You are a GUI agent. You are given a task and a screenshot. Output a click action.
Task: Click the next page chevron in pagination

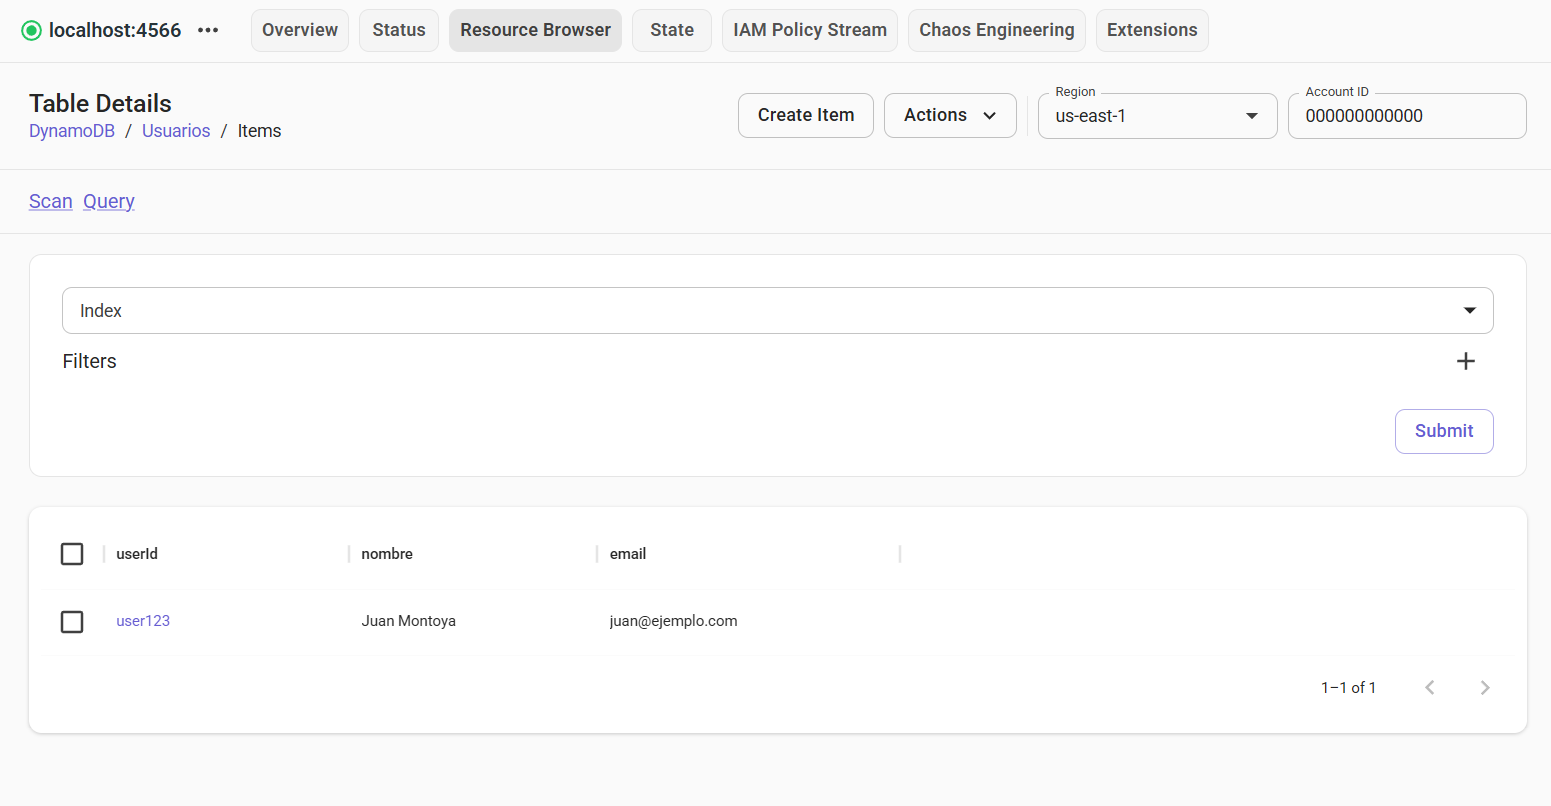click(1485, 687)
